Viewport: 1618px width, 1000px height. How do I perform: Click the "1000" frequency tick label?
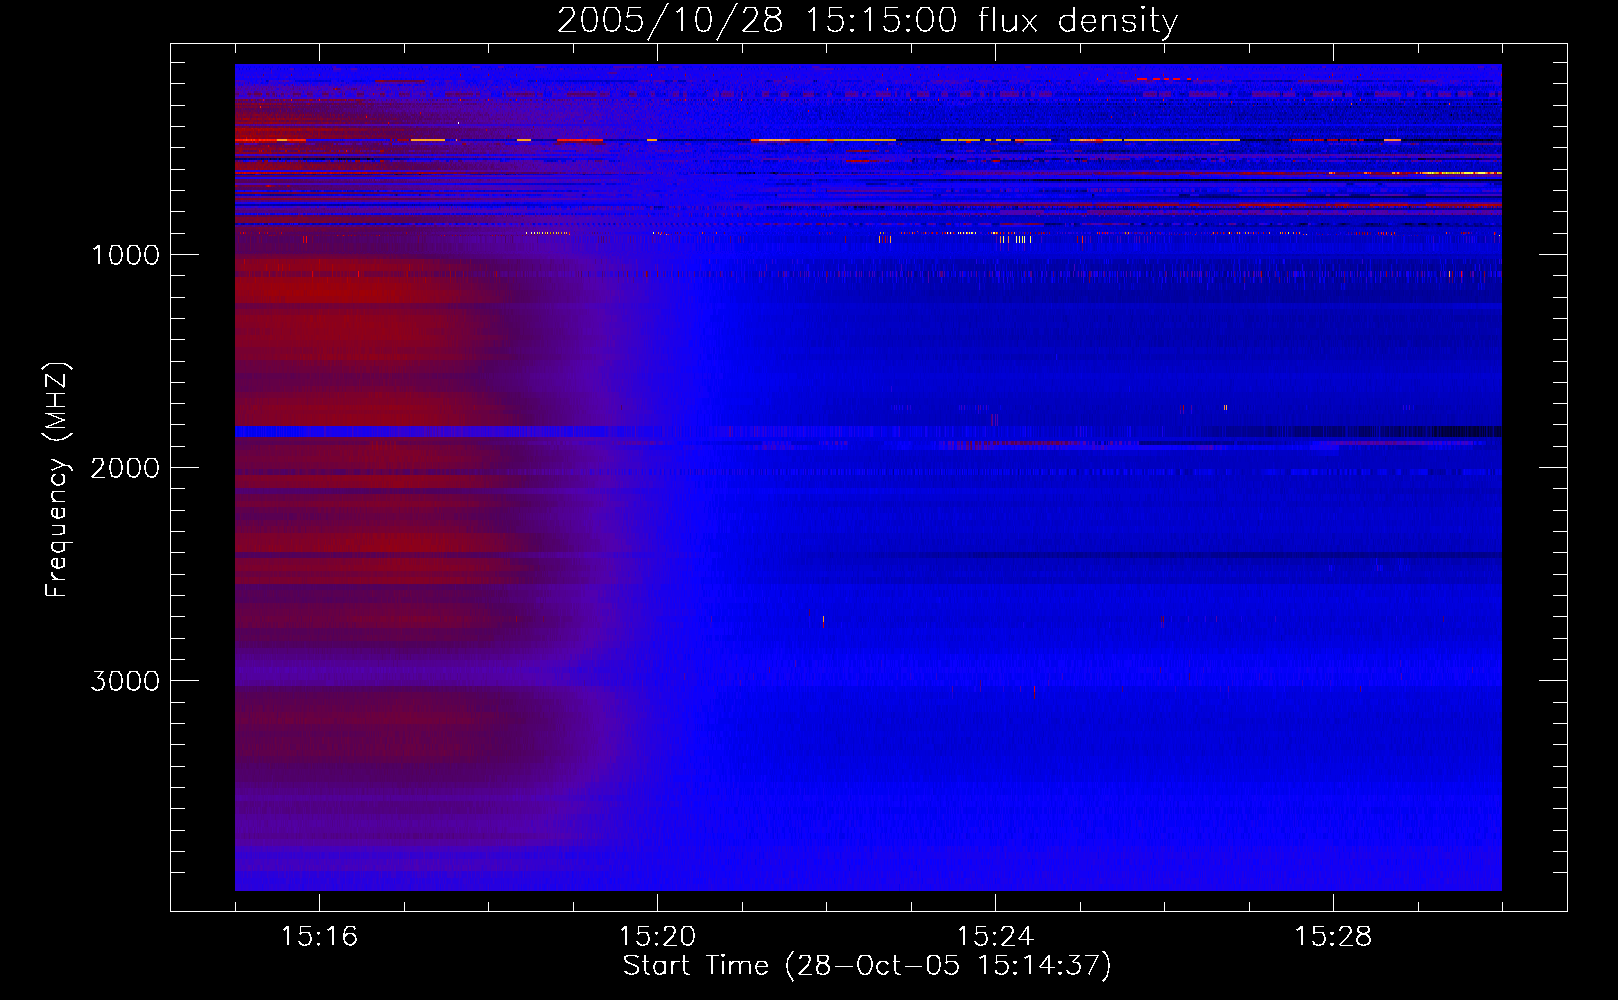click(x=125, y=255)
